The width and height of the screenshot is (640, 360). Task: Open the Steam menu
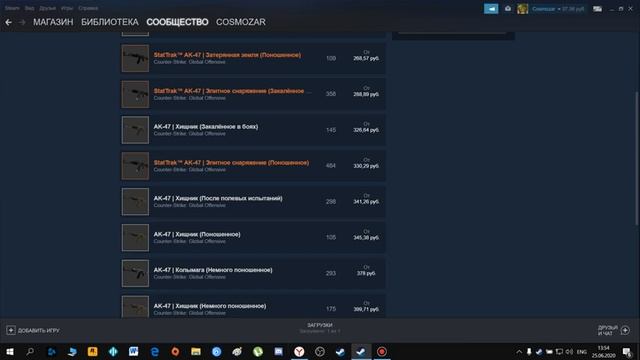[x=12, y=8]
